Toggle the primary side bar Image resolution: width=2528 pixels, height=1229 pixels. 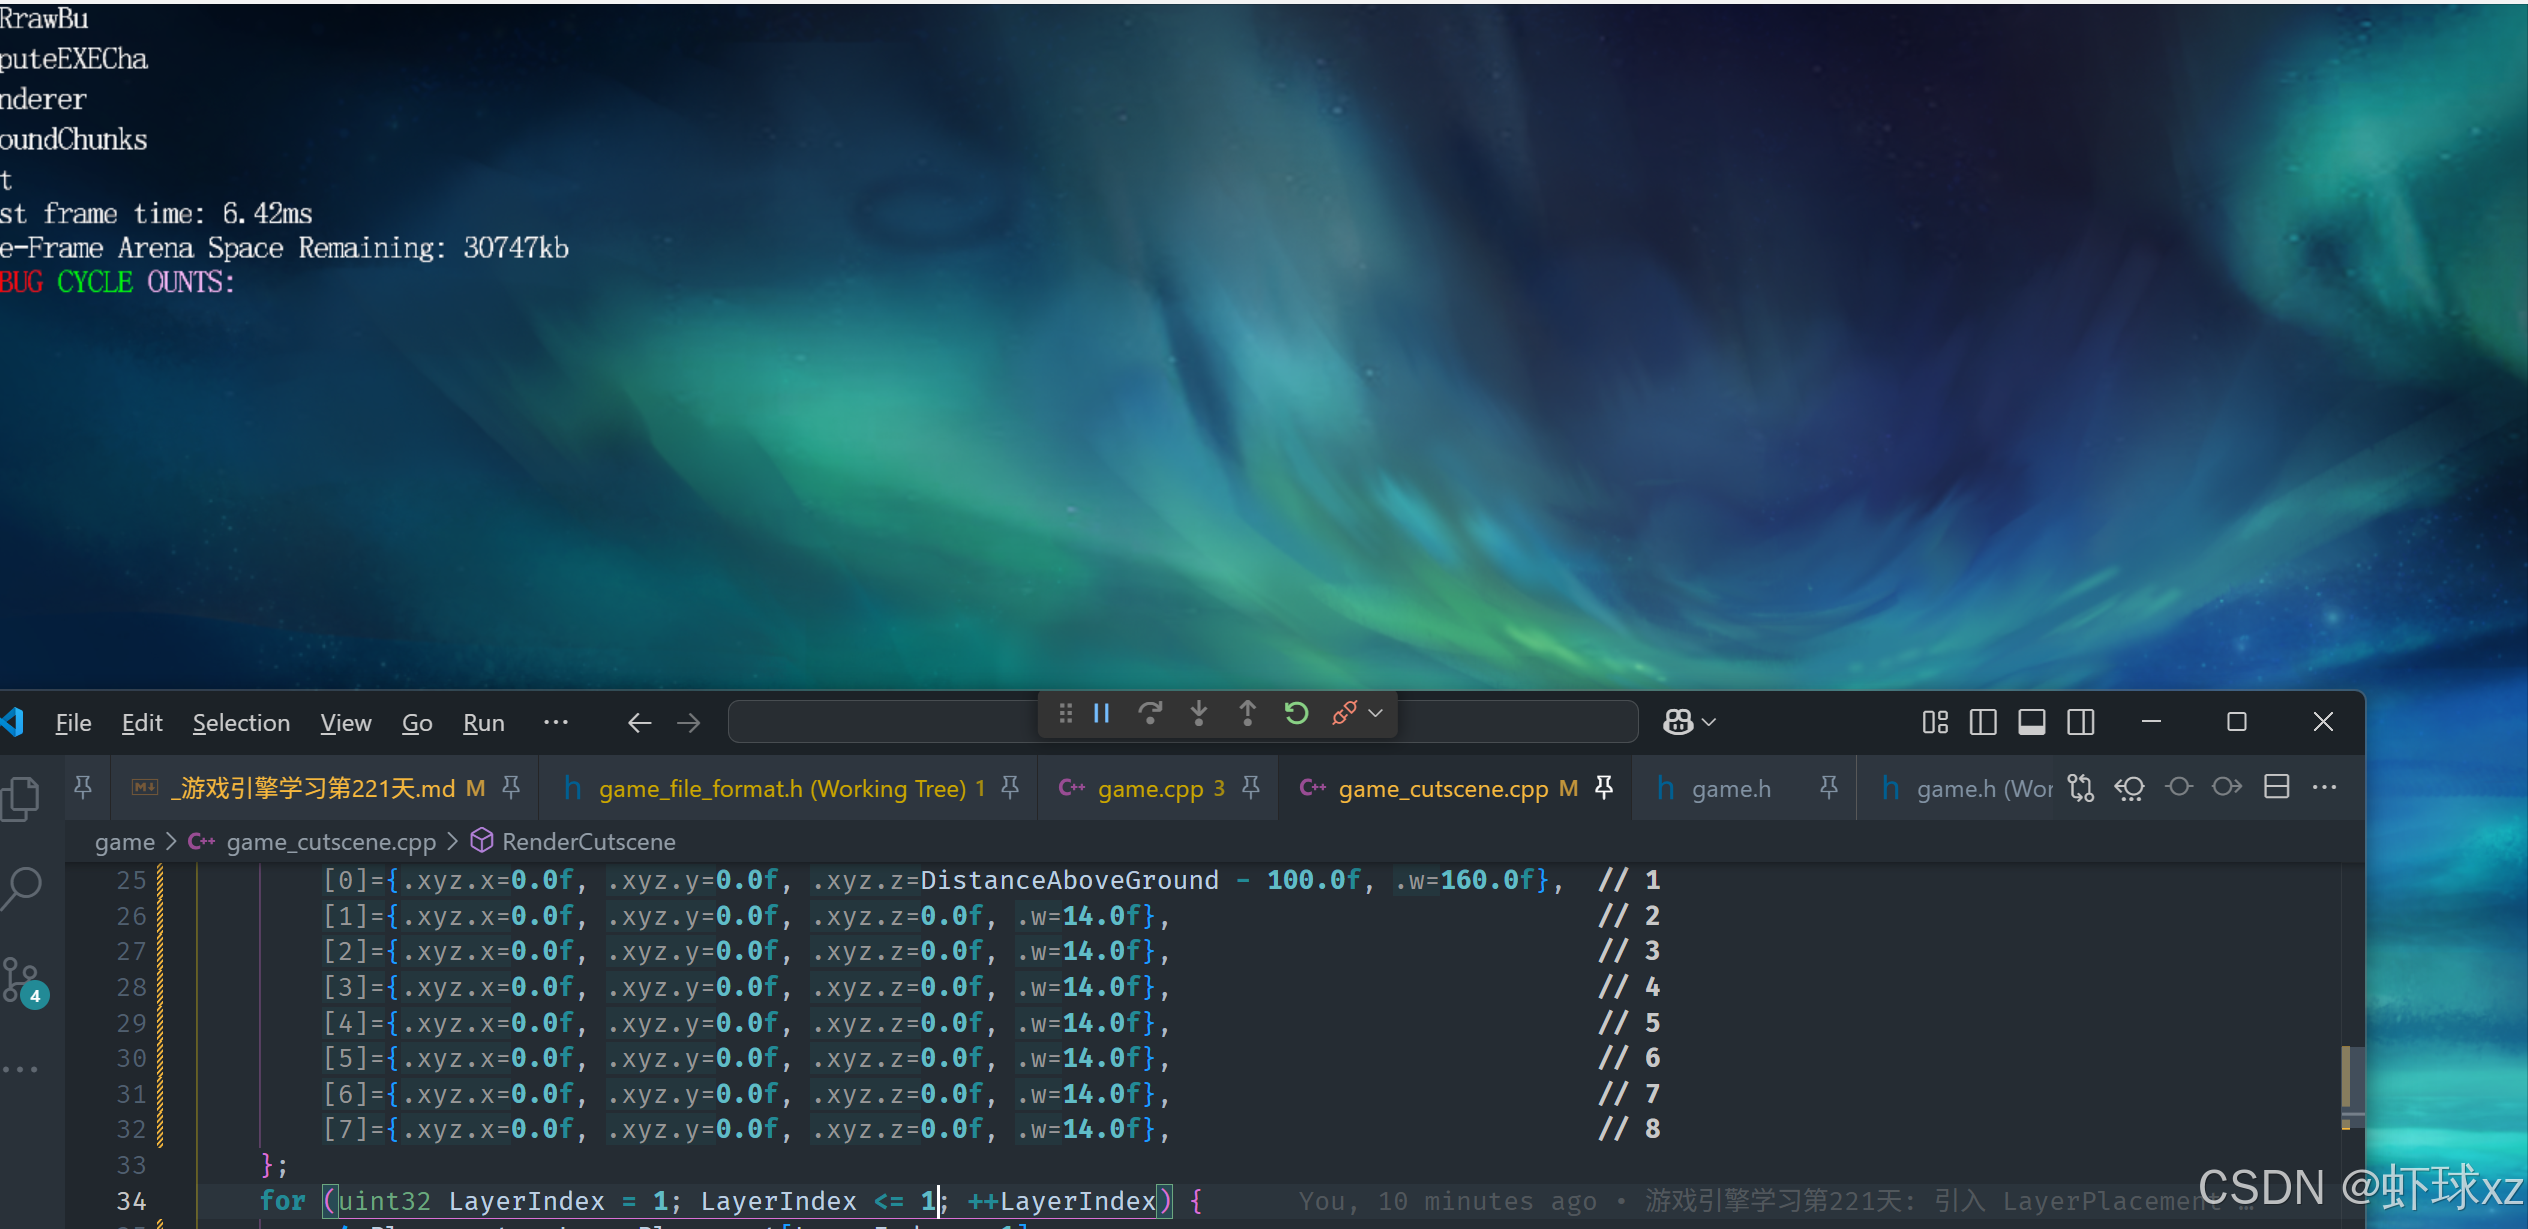[x=1982, y=722]
